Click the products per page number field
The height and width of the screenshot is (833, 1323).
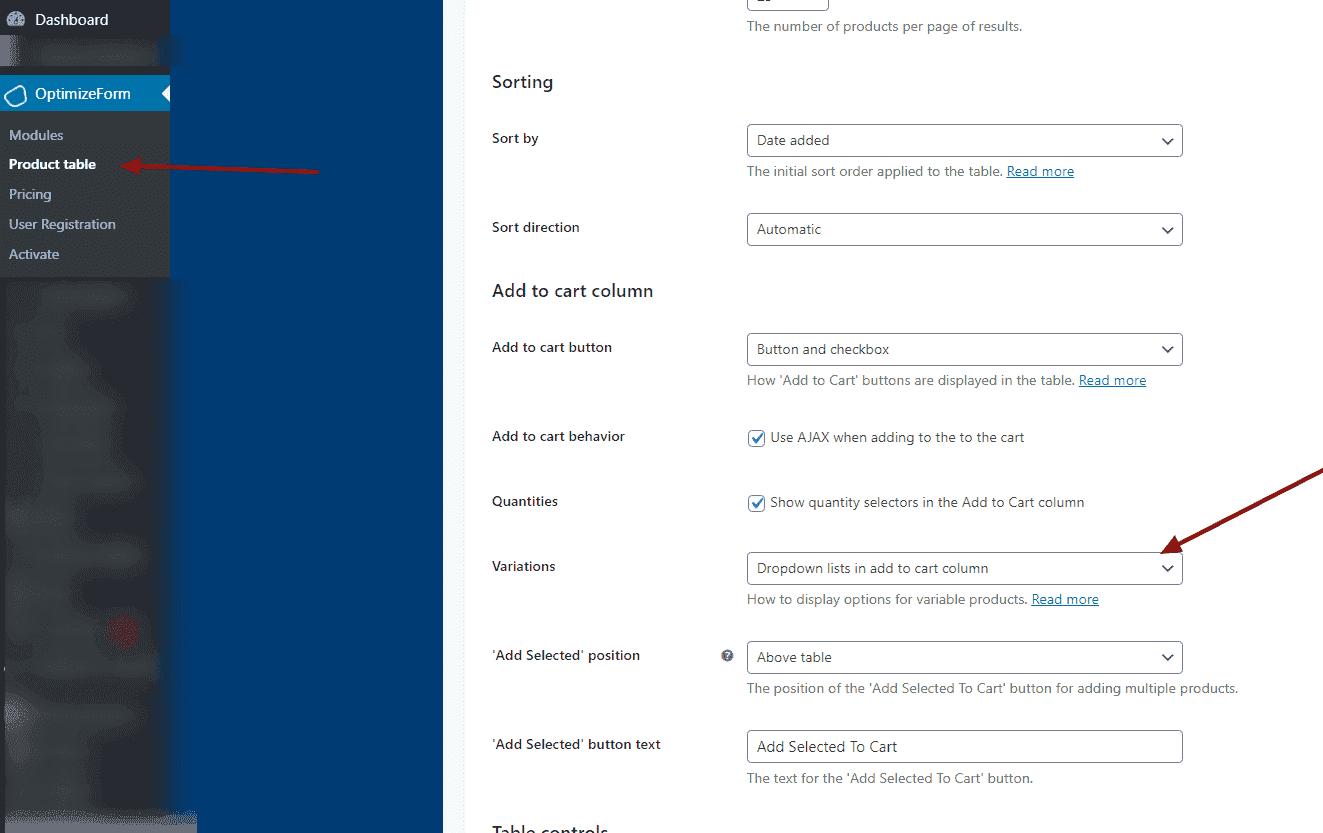coord(787,4)
